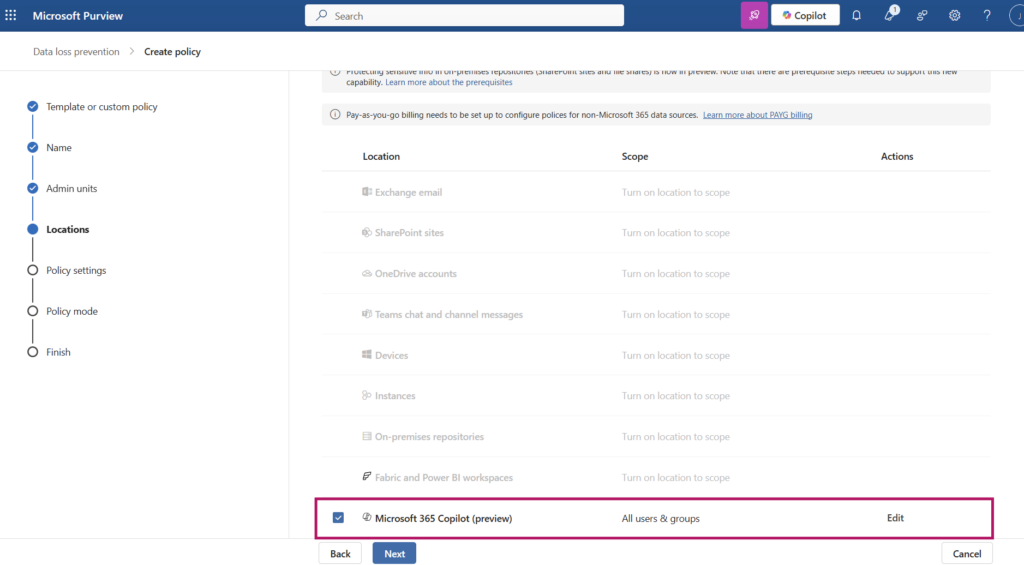Click the Name step completed checkmark
Screen dimensions: 1024x565
33,148
